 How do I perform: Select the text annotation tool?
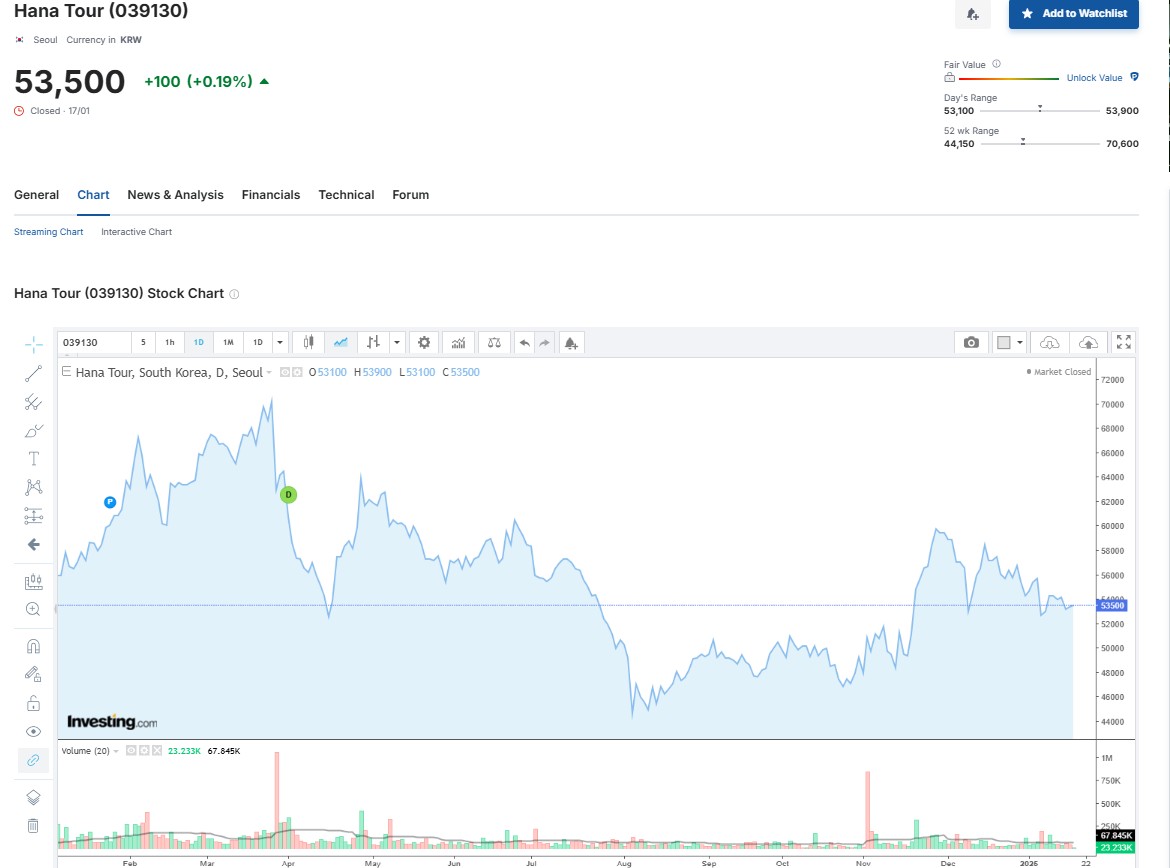tap(34, 459)
